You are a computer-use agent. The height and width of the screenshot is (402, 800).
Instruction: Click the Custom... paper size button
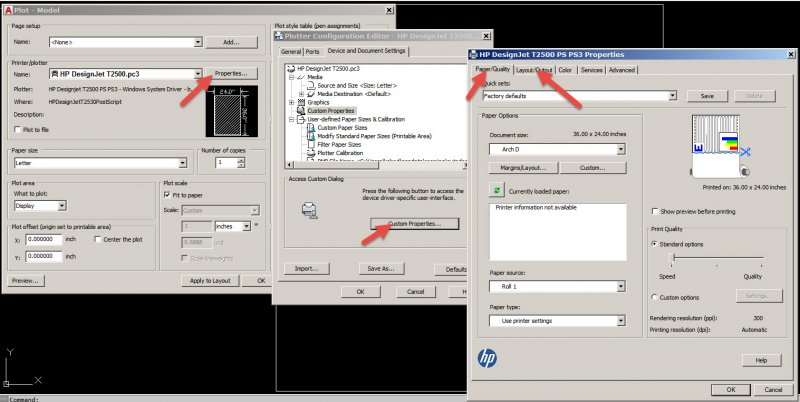point(593,168)
